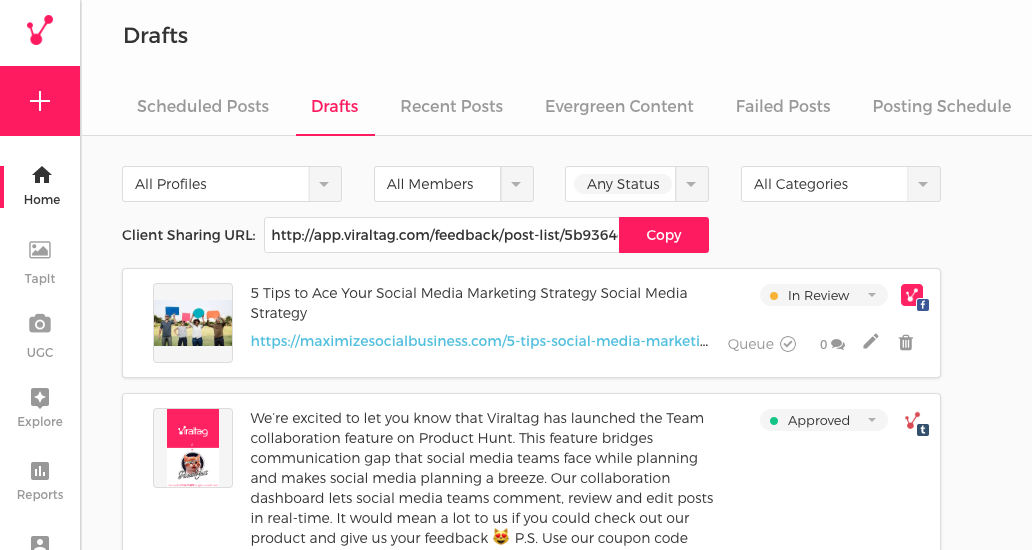Open Posting Schedule tab

point(941,107)
